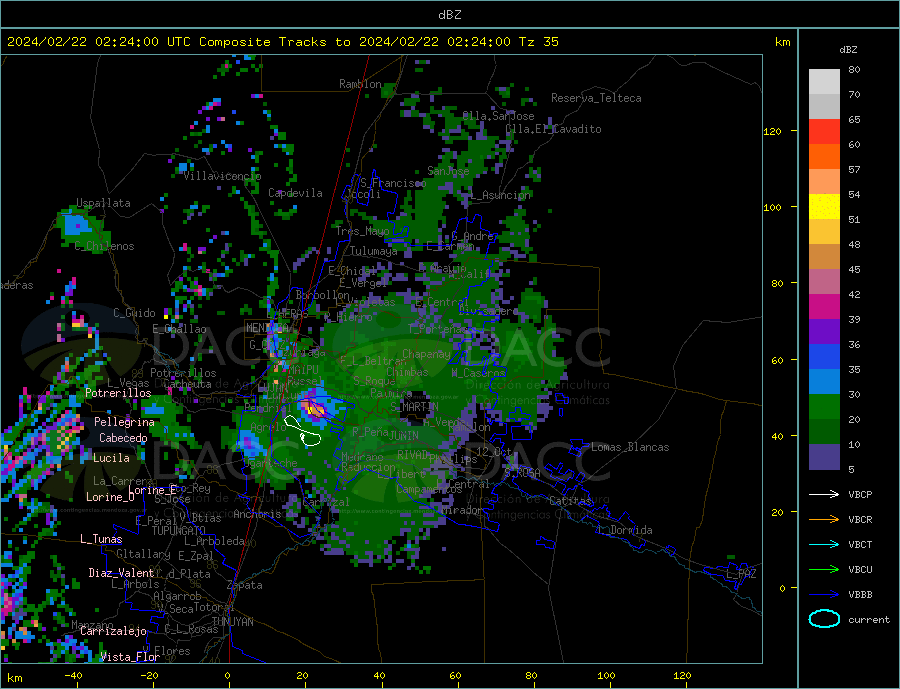The height and width of the screenshot is (689, 900).
Task: Pick the light gray 70-80 dBZ swatch
Action: point(824,82)
